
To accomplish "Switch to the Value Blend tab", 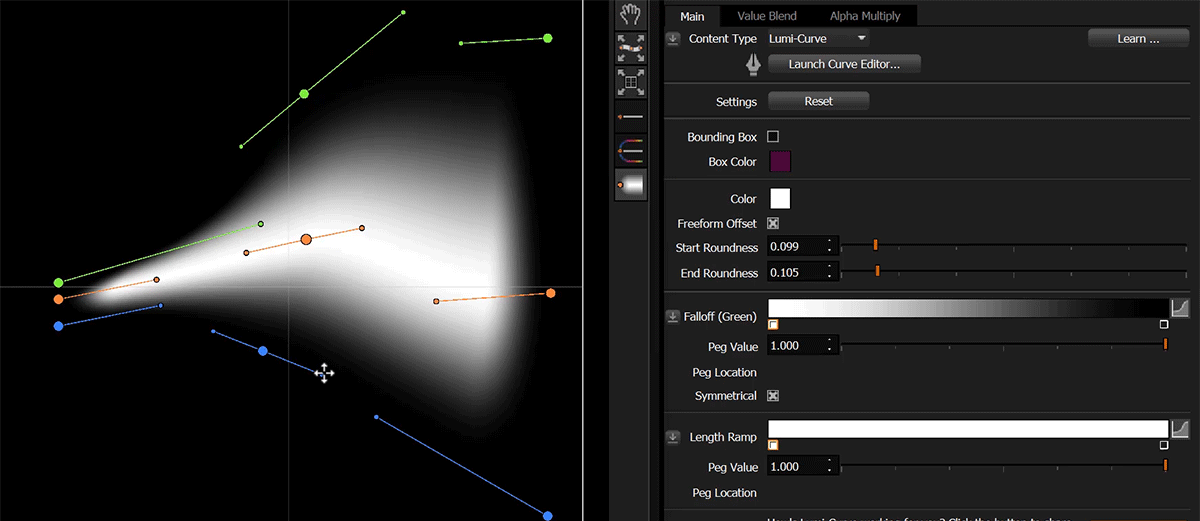I will [767, 16].
